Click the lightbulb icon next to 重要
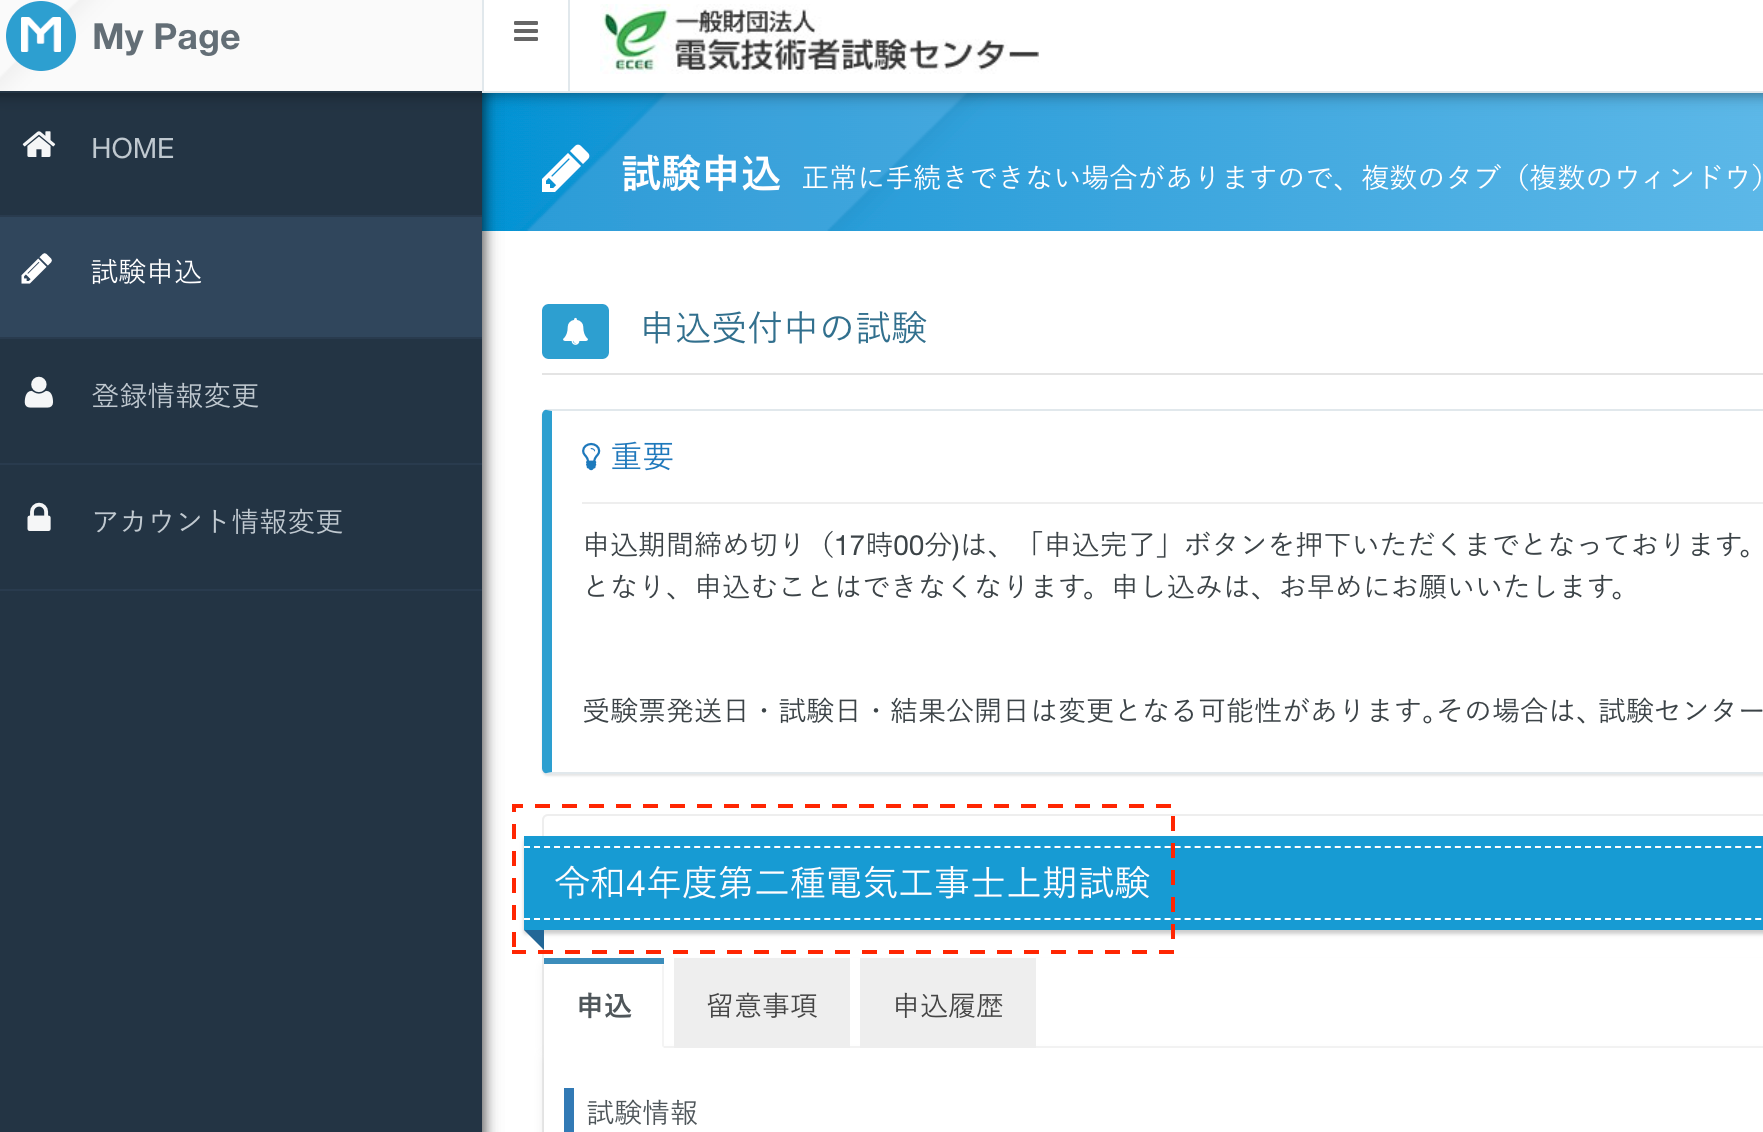Viewport: 1763px width, 1132px height. pos(591,457)
